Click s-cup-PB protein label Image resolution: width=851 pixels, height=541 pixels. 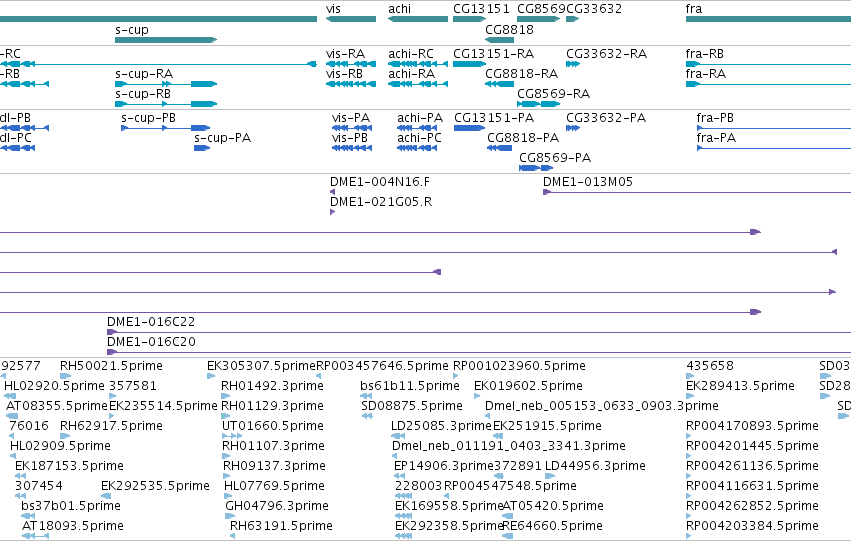click(x=148, y=118)
